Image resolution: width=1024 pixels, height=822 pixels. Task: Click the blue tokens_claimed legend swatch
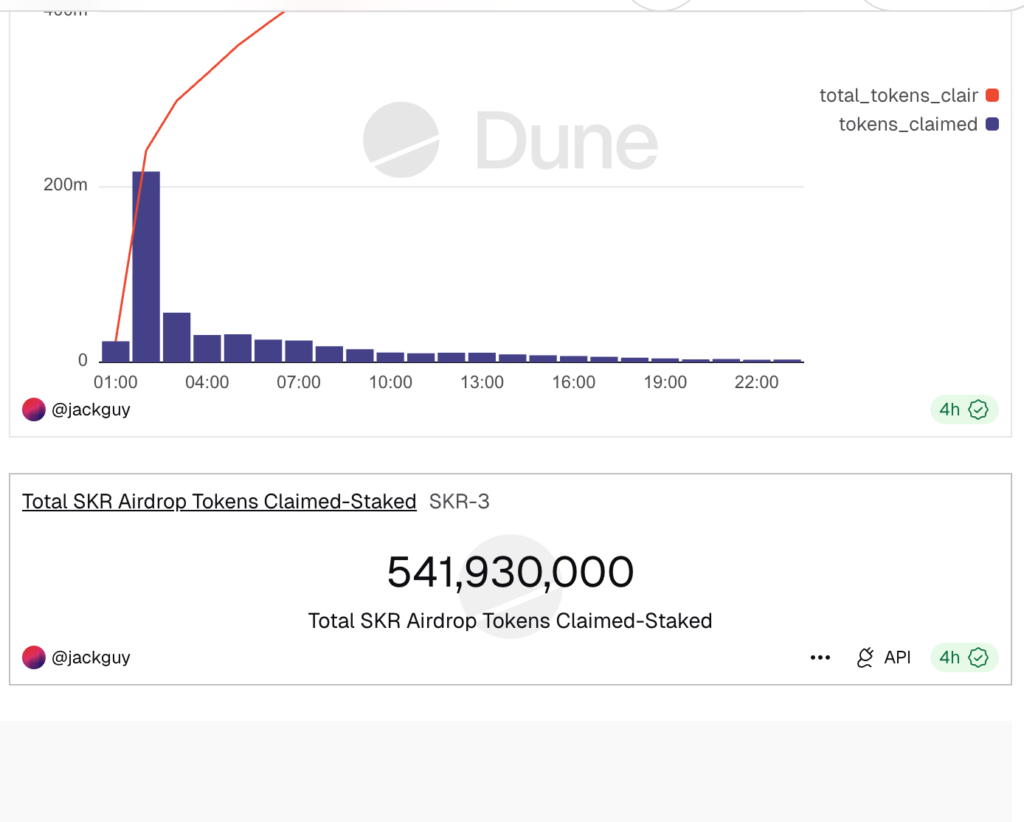992,125
